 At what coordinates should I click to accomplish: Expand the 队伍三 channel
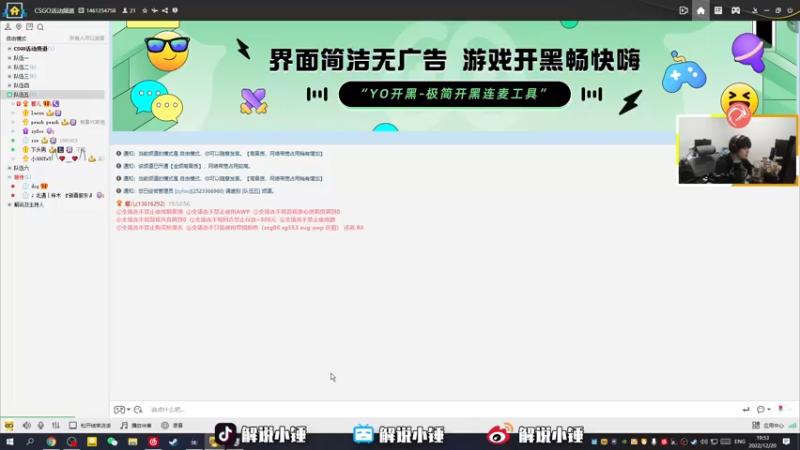click(x=9, y=77)
